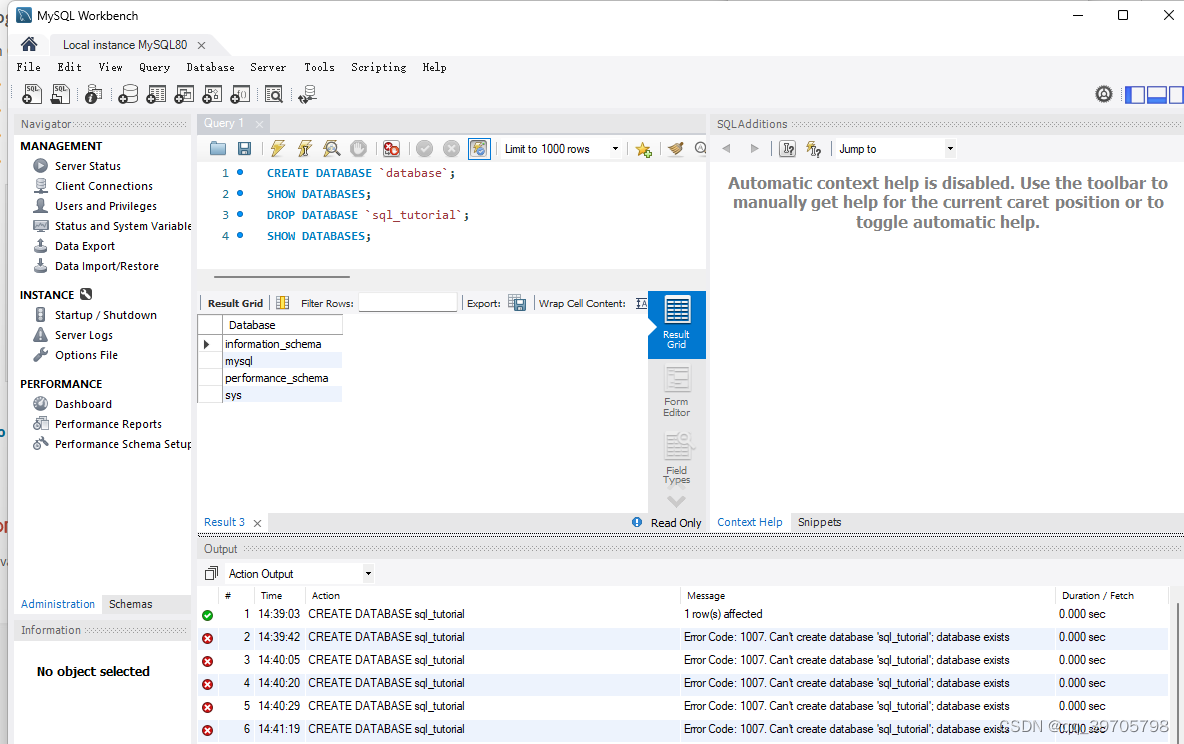Screen dimensions: 1184x744
Task: Toggle autocommit mode button
Action: [x=479, y=149]
